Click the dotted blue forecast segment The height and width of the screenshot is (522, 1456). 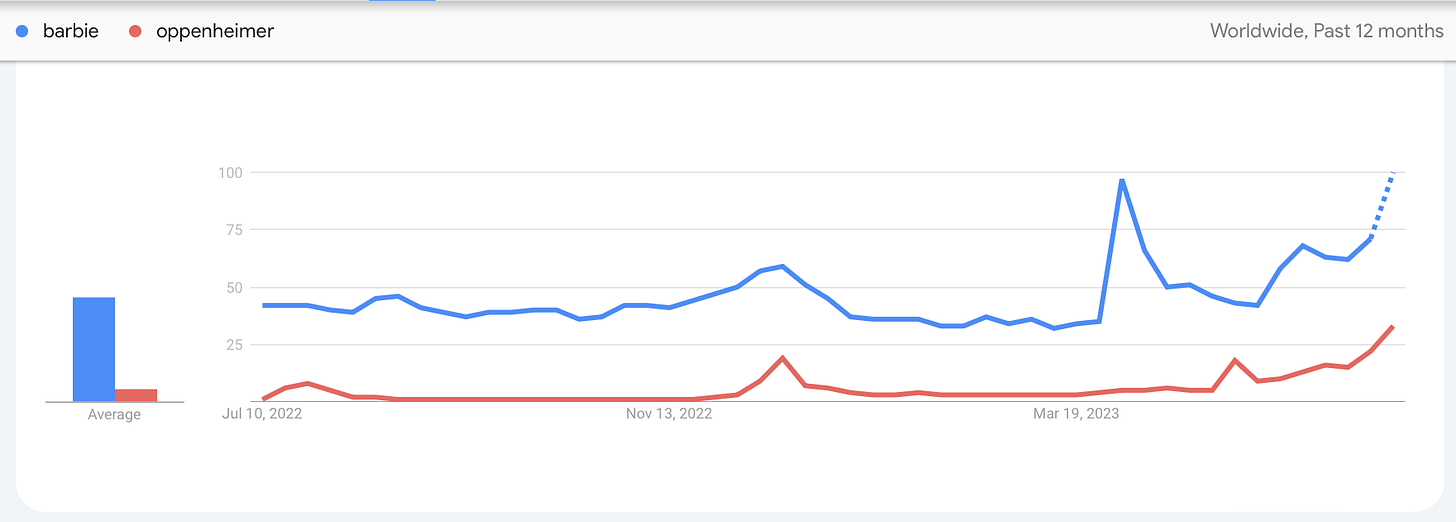pyautogui.click(x=1382, y=205)
